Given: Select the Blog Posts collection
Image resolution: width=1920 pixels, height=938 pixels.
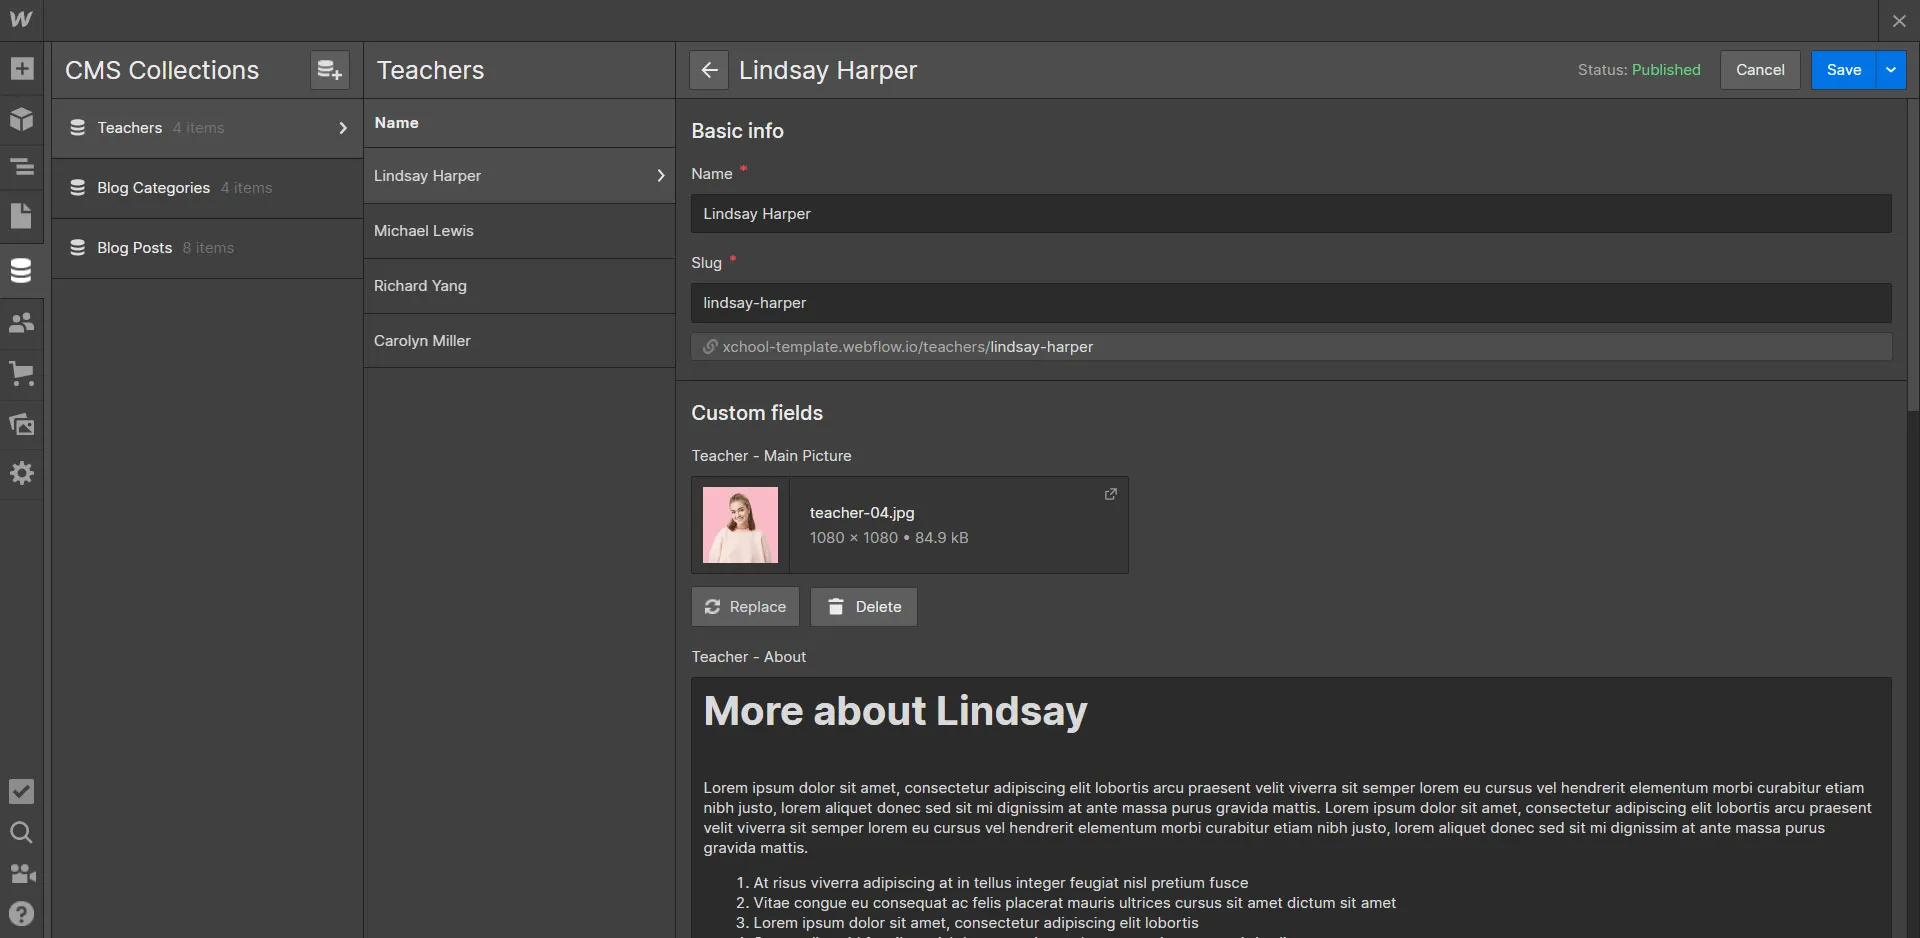Looking at the screenshot, I should pos(134,247).
